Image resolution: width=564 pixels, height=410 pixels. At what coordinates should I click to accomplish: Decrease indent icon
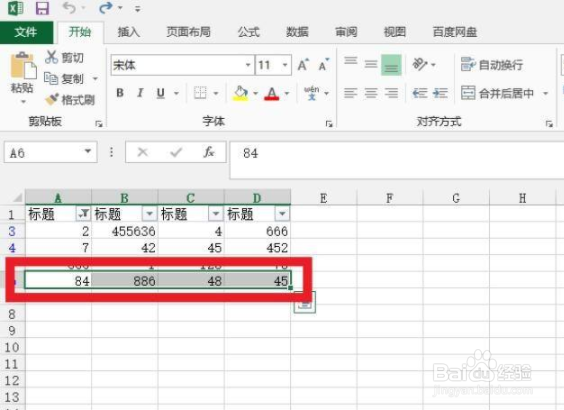(419, 93)
